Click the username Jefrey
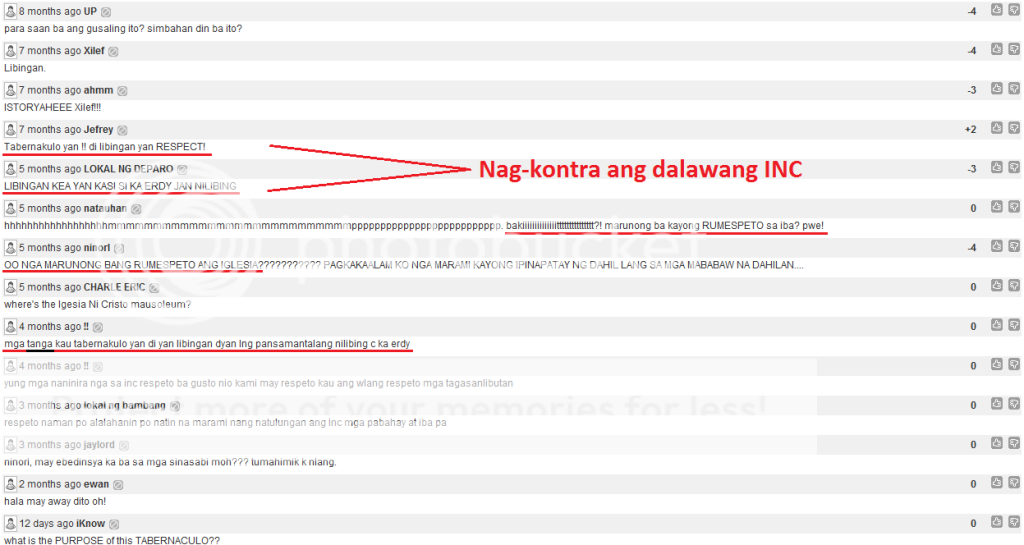Image resolution: width=1024 pixels, height=545 pixels. coord(99,129)
